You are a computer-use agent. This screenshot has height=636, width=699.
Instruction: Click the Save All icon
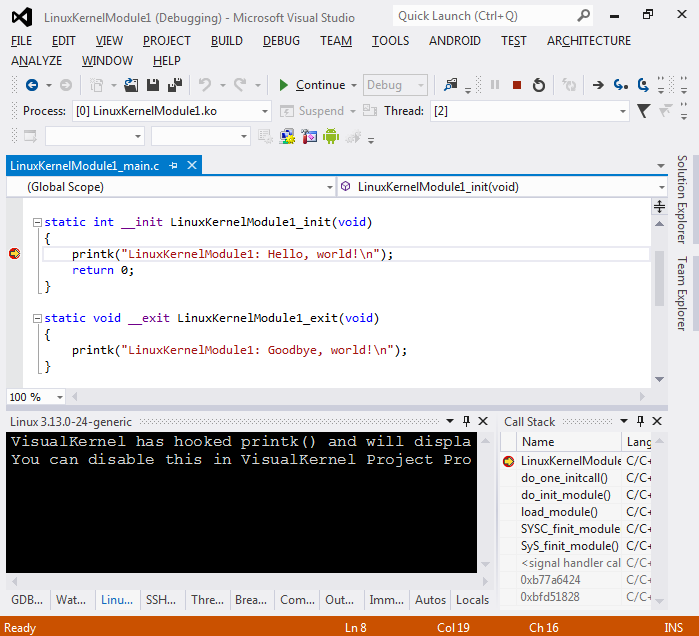pyautogui.click(x=175, y=85)
